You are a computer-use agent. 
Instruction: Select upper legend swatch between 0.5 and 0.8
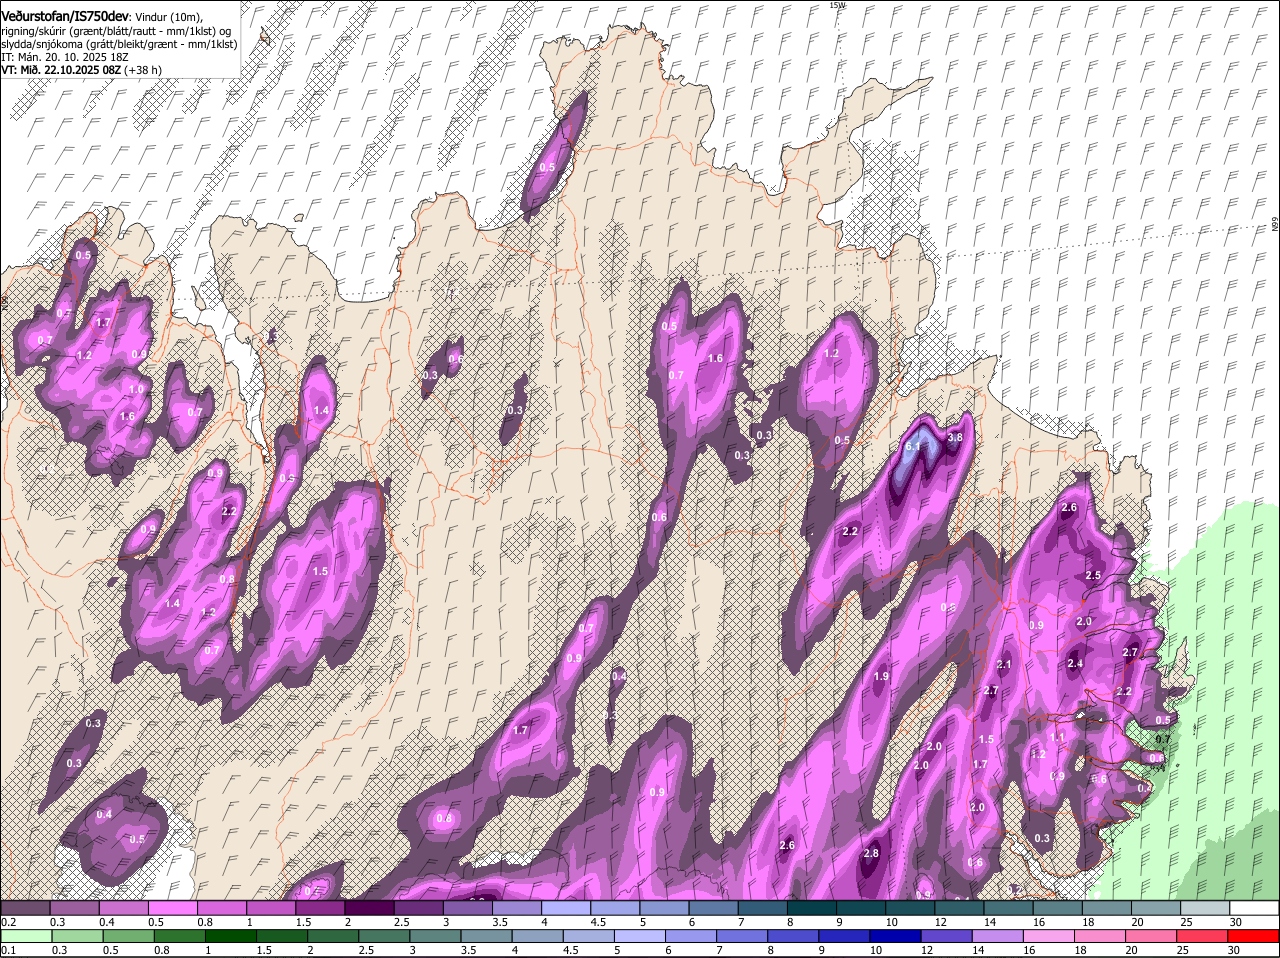coord(172,907)
